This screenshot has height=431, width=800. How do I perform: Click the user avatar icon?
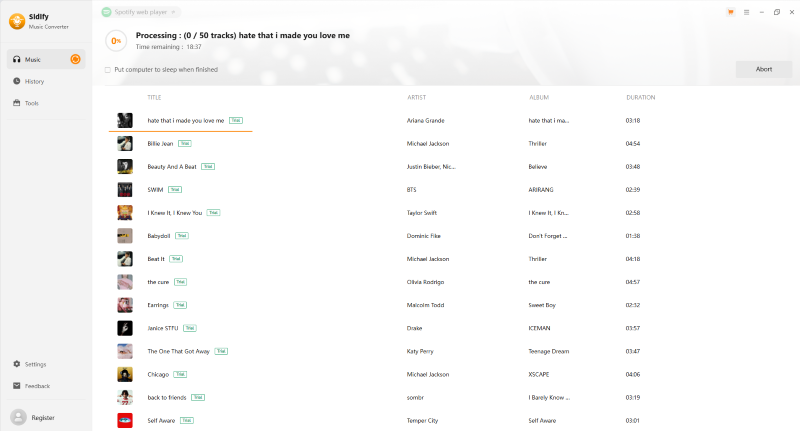tap(18, 417)
